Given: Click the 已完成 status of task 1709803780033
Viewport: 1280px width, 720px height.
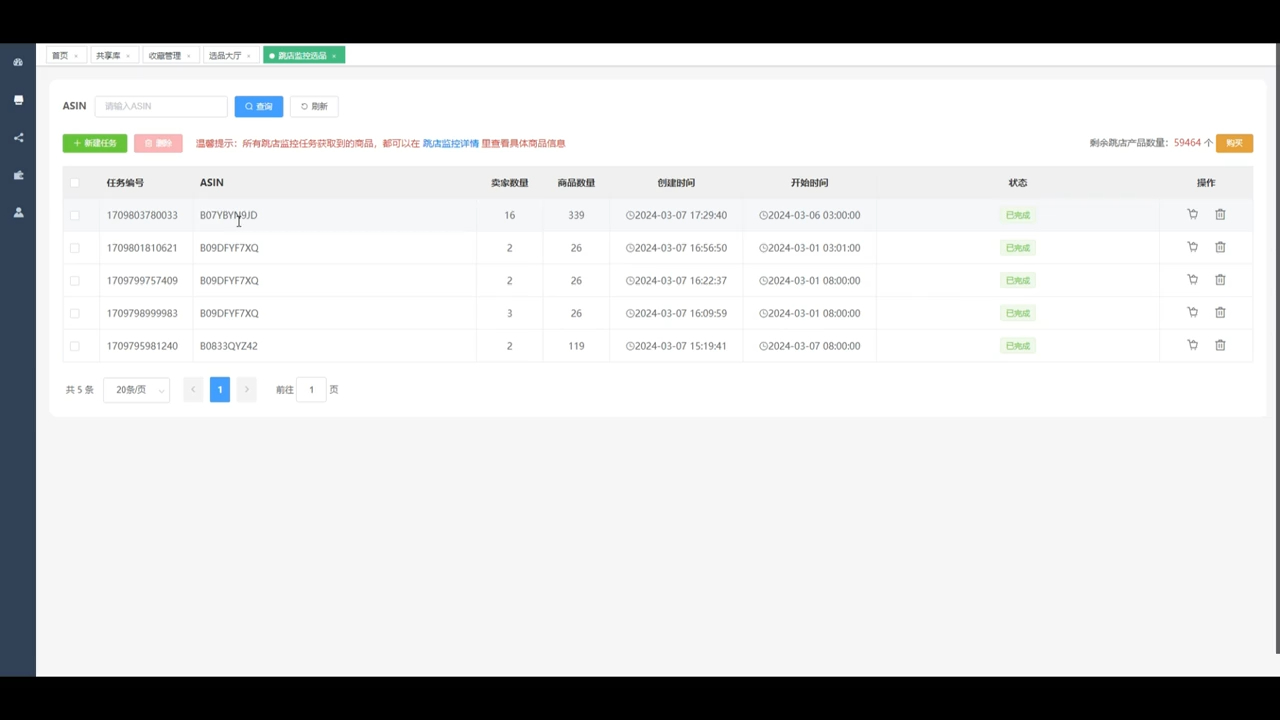Looking at the screenshot, I should click(x=1018, y=215).
